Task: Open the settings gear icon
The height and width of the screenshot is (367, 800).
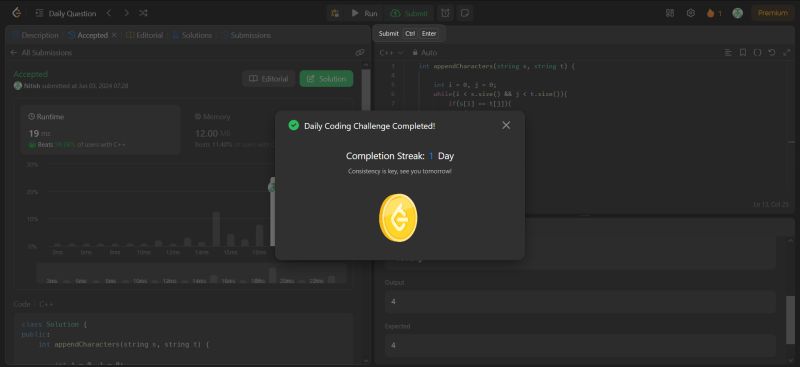Action: tap(691, 13)
